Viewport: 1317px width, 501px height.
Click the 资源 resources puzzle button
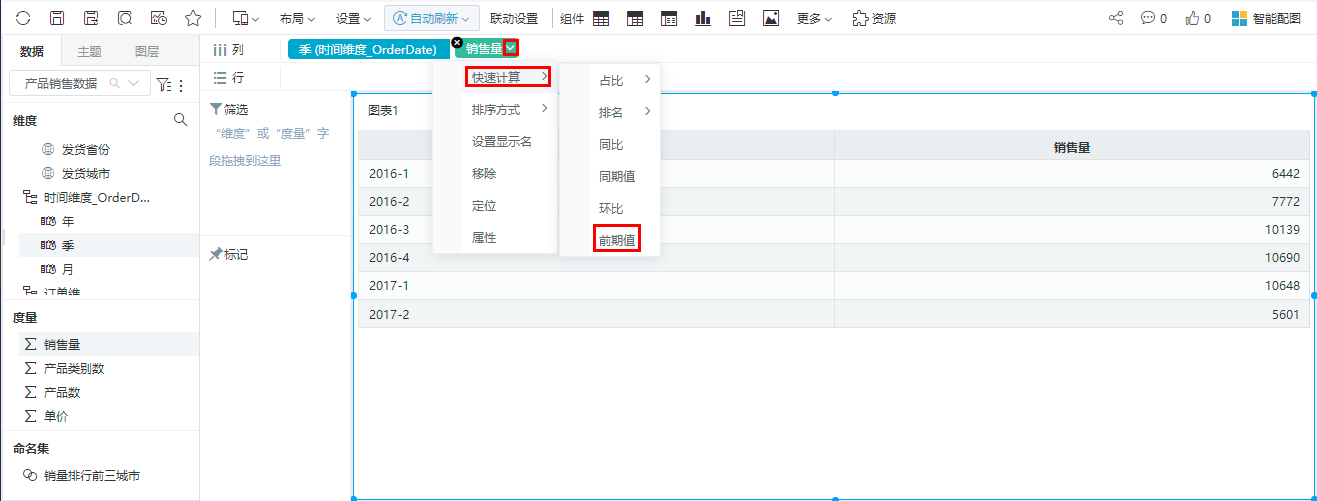874,18
